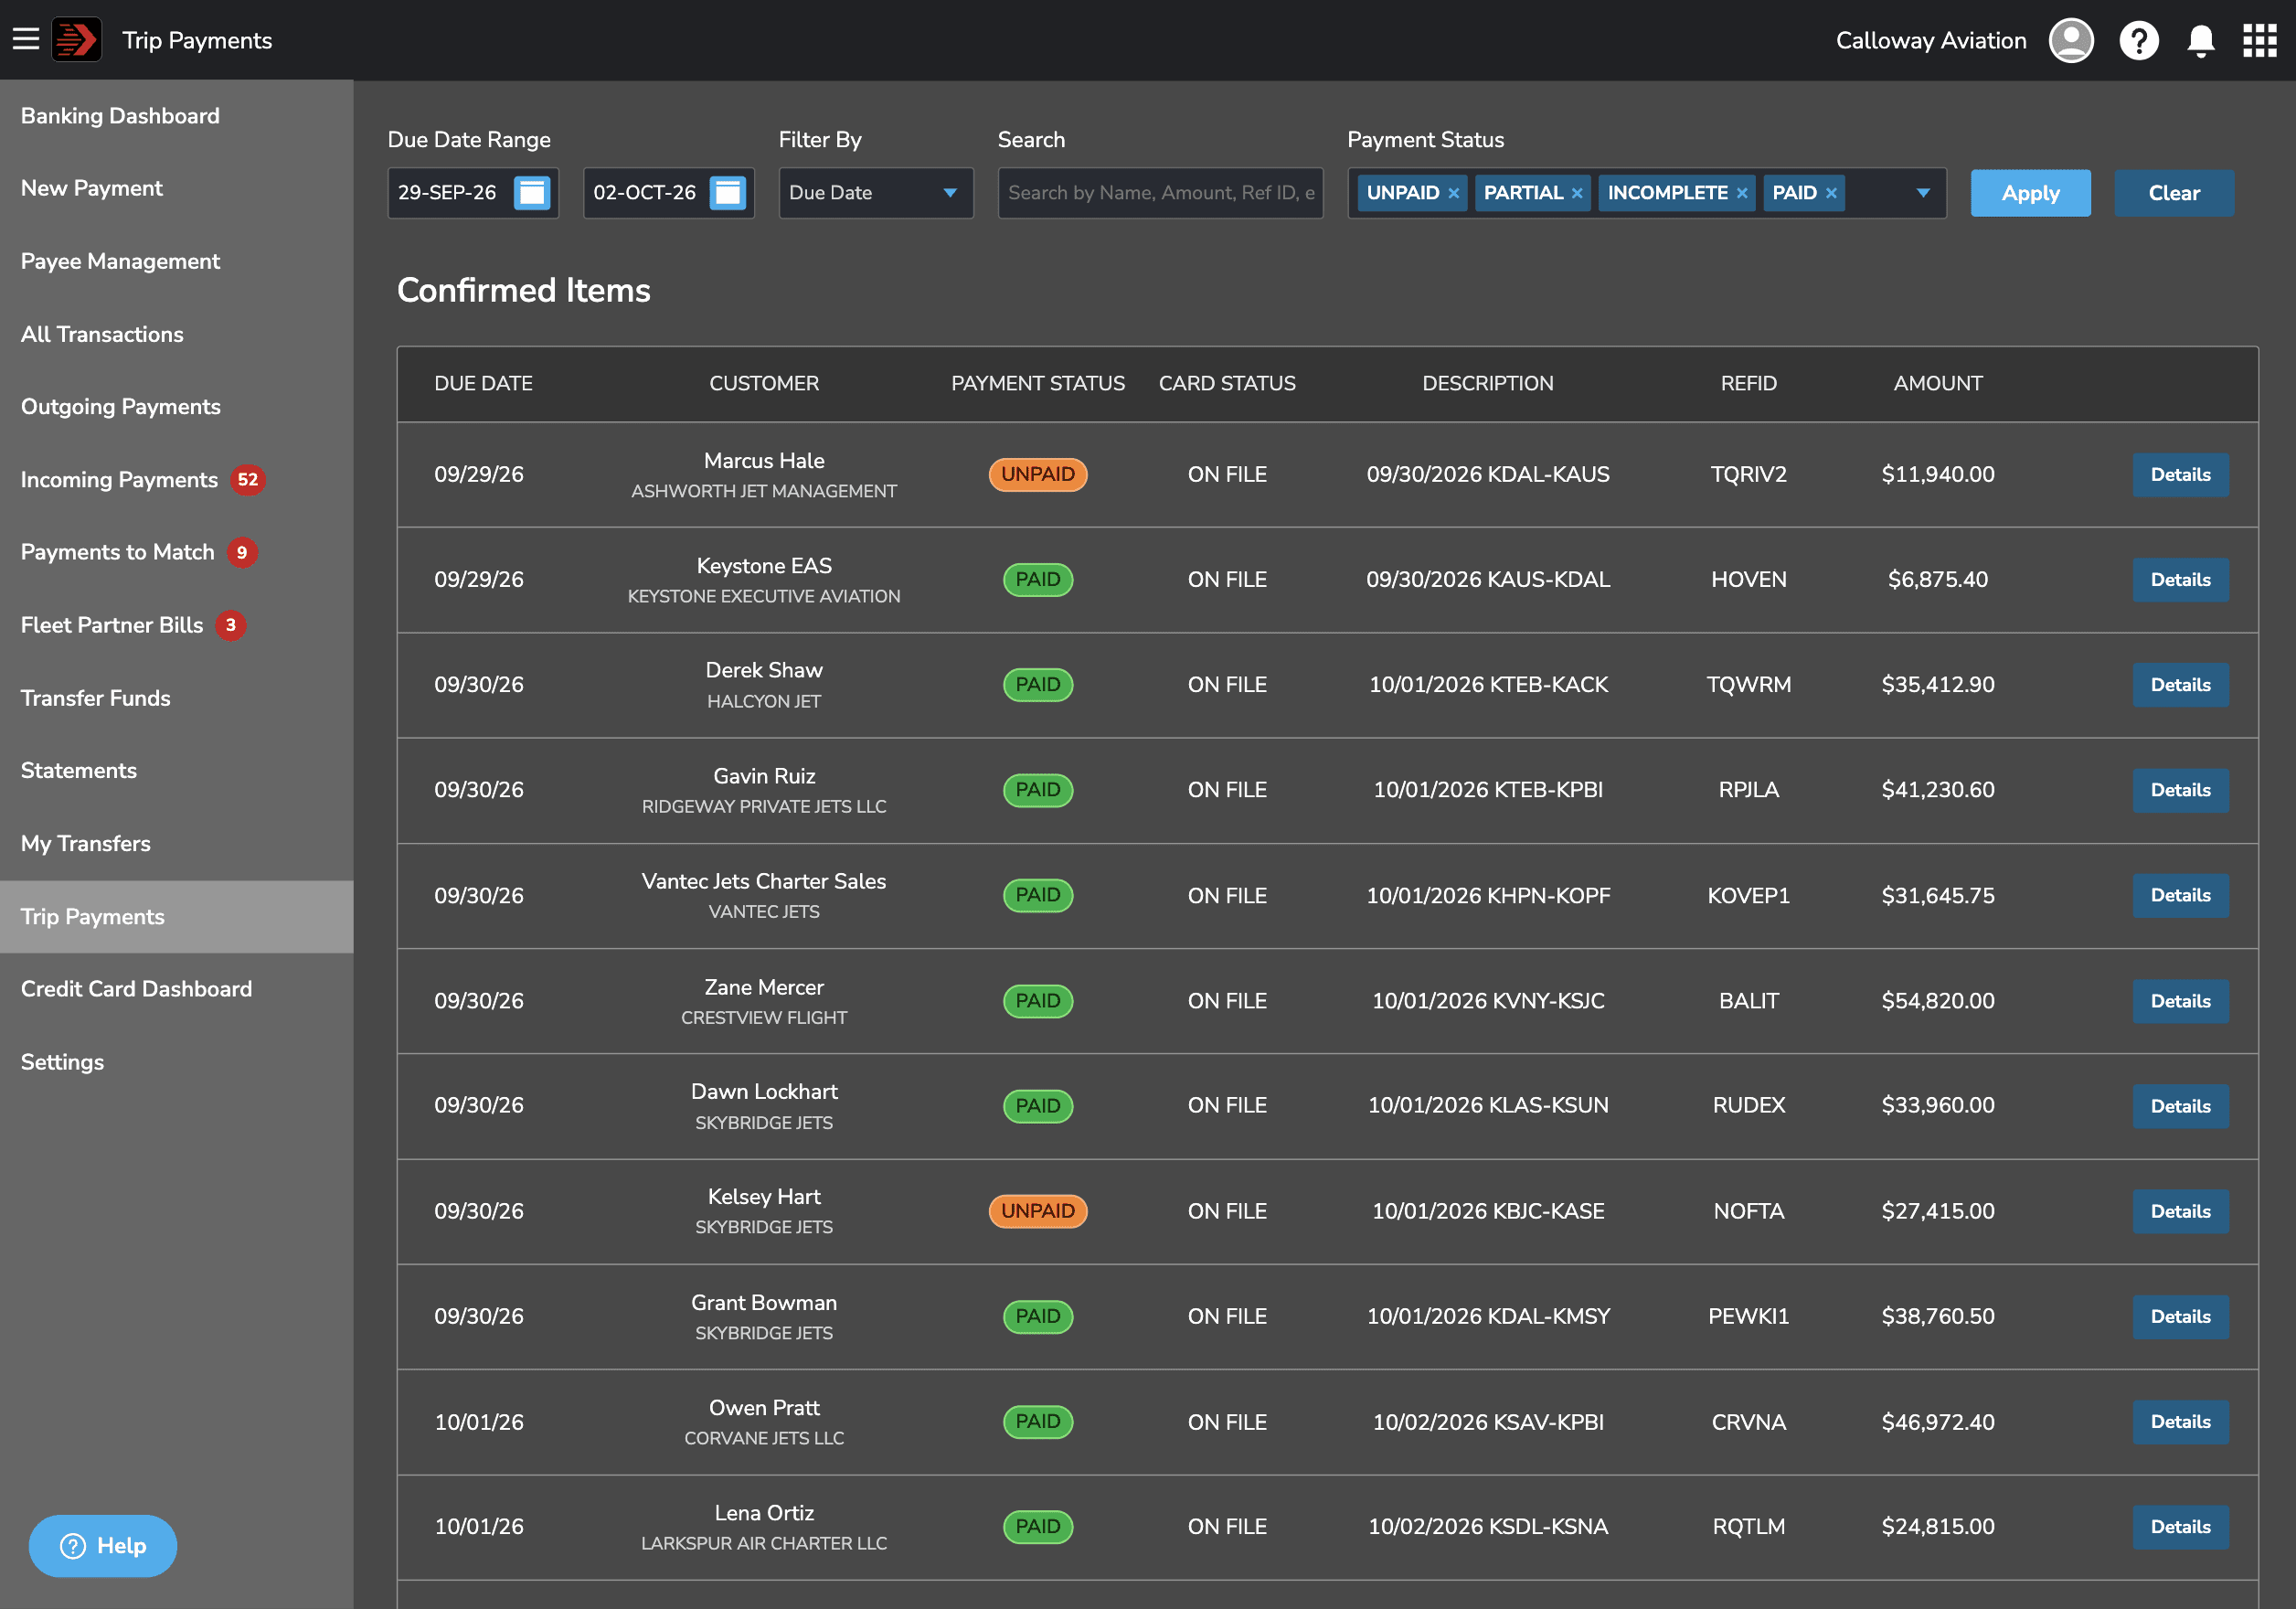
Task: Open the apps grid launcher
Action: 2259,40
